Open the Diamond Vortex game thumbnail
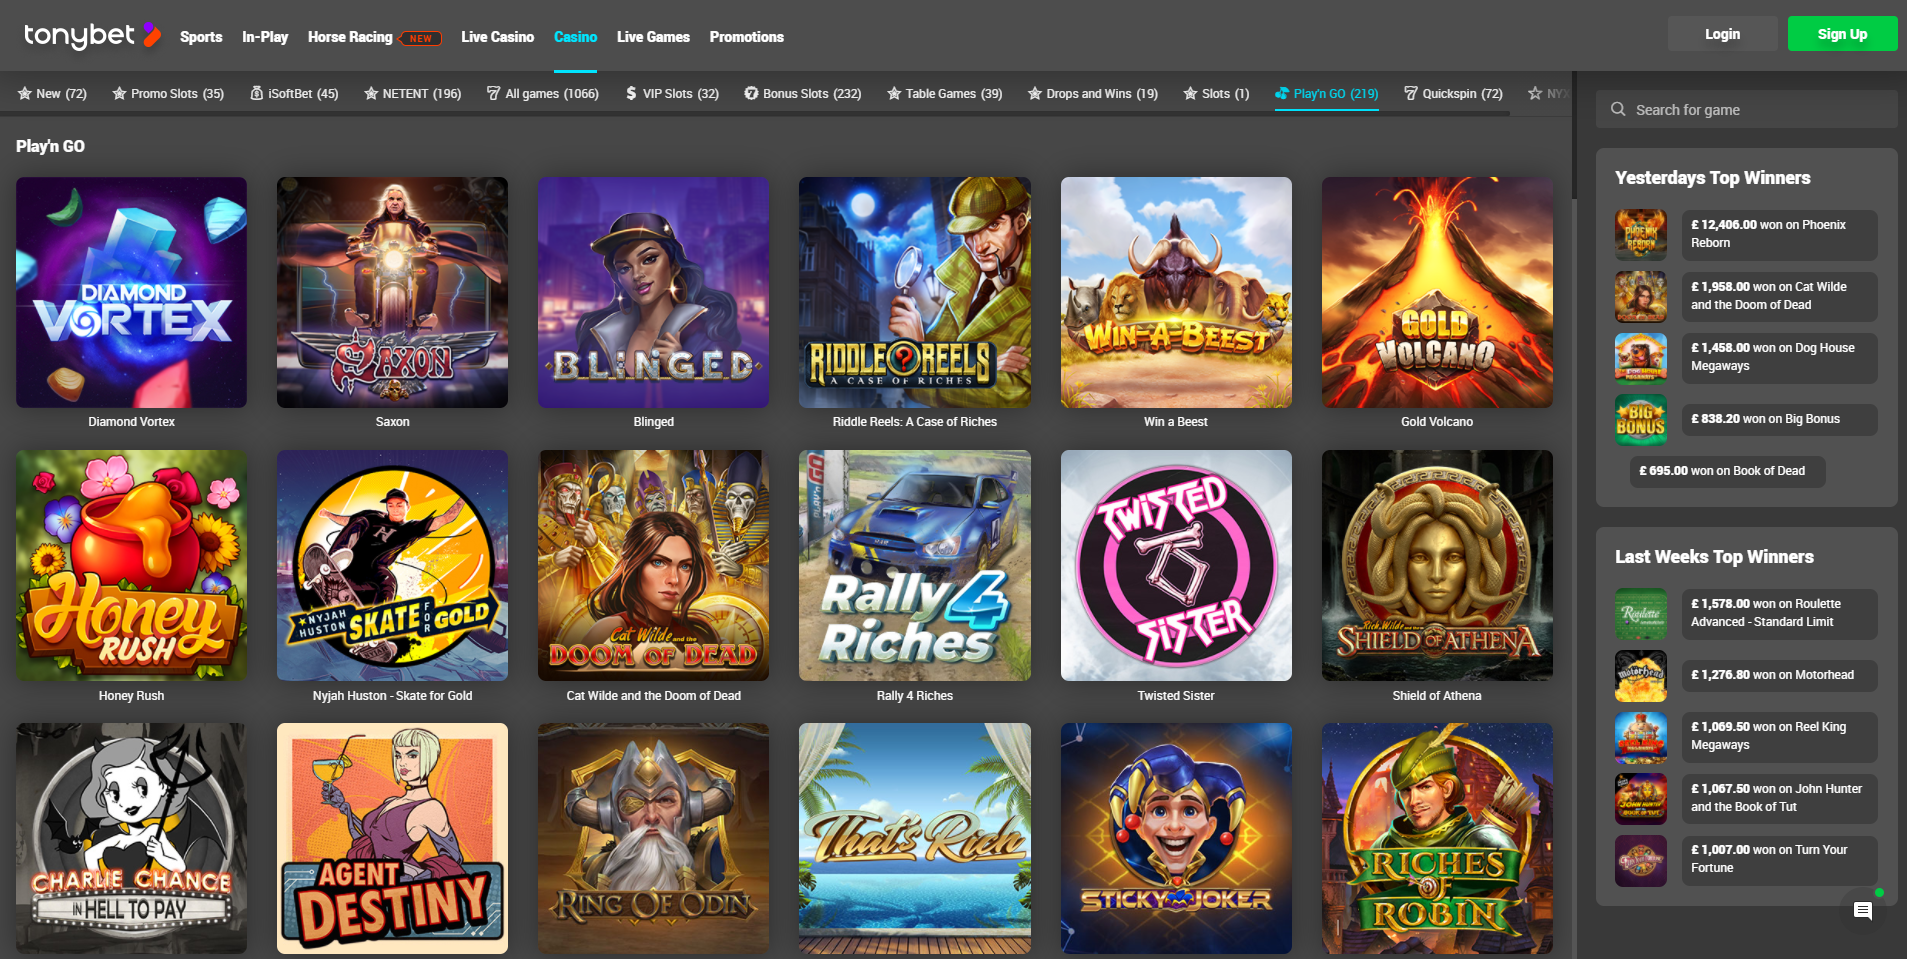 tap(131, 292)
